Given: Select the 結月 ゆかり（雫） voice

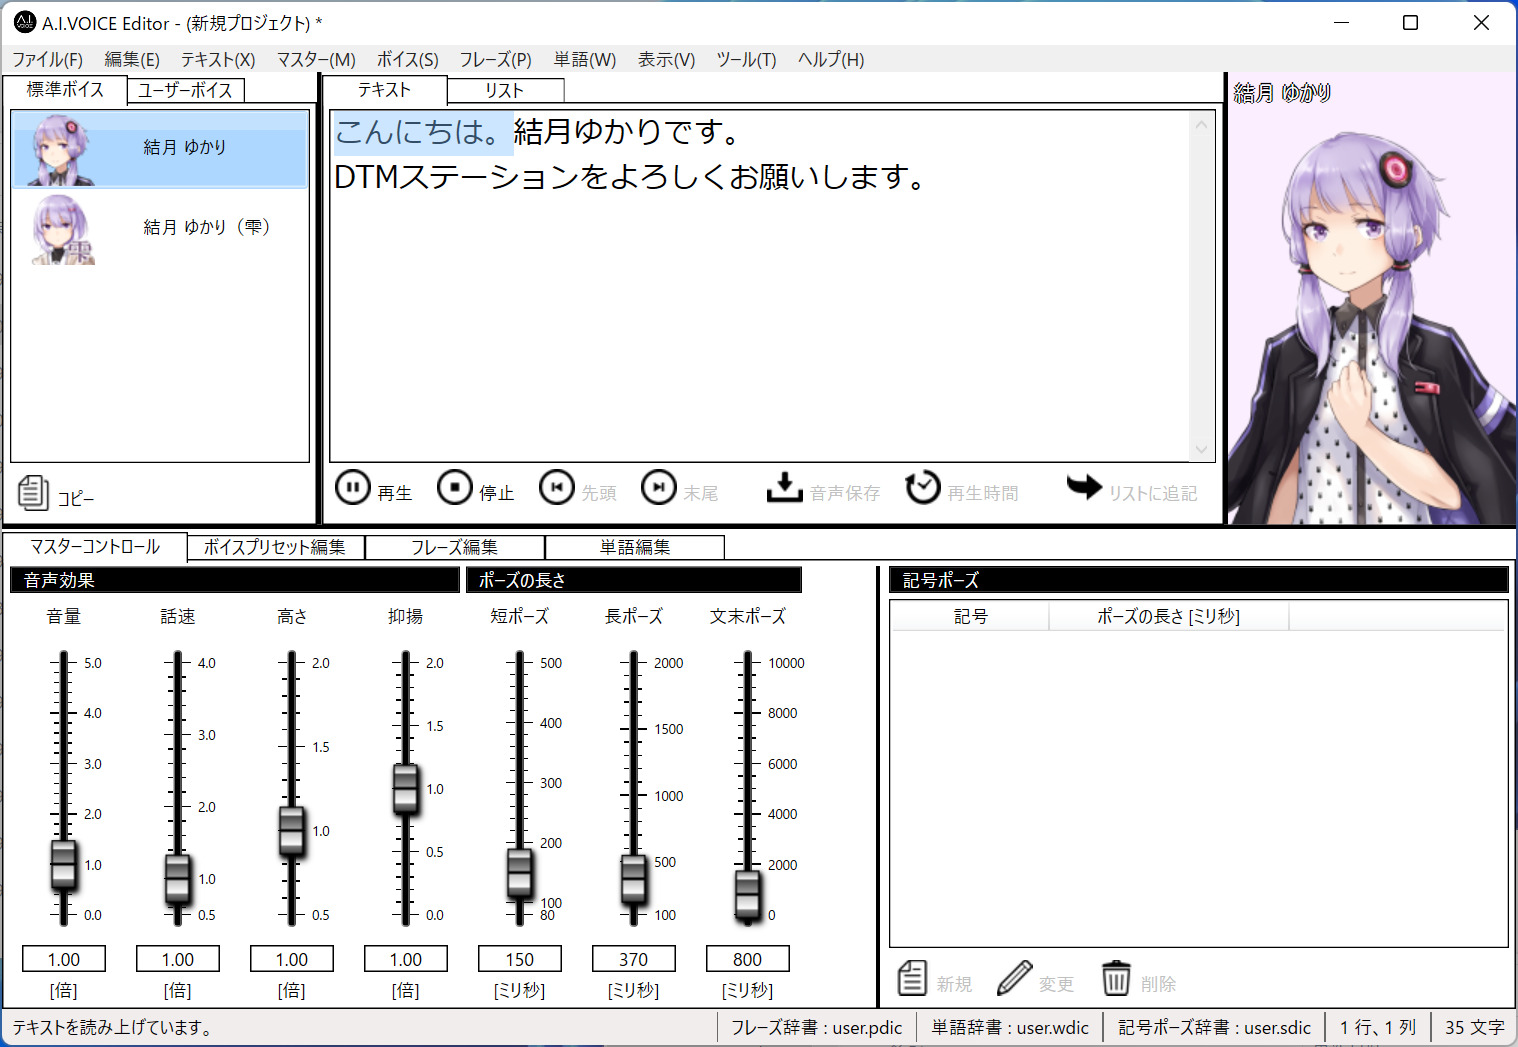Looking at the screenshot, I should coord(160,228).
